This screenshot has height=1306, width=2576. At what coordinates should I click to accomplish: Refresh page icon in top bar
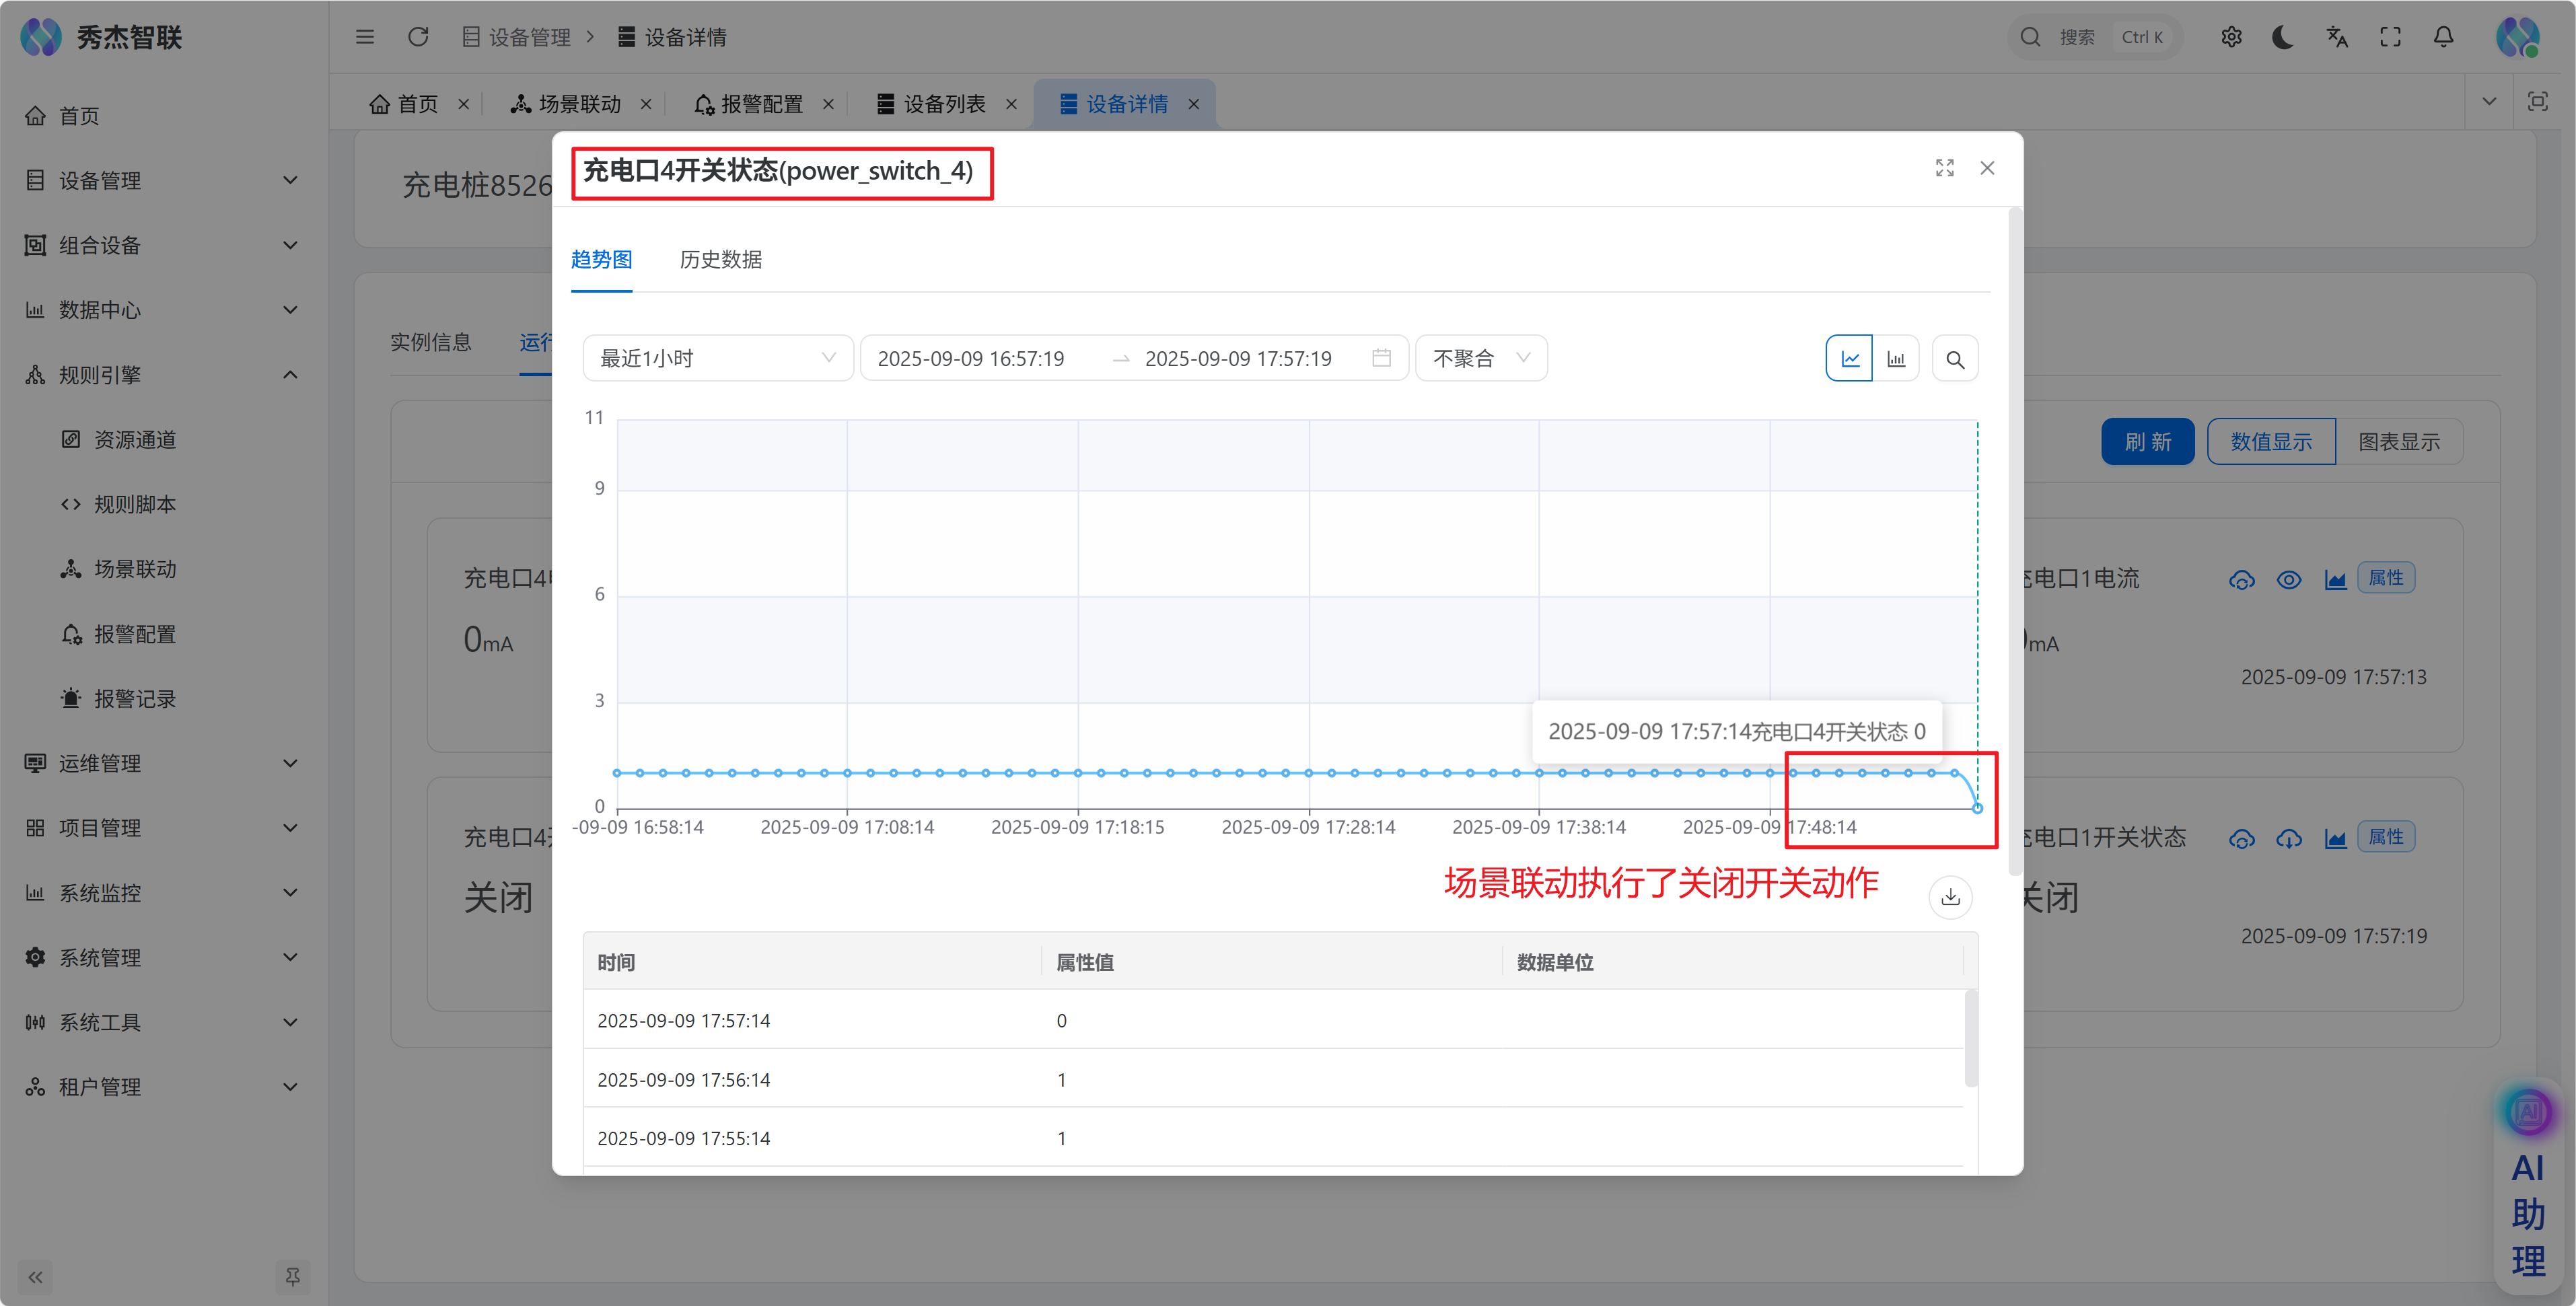point(418,37)
